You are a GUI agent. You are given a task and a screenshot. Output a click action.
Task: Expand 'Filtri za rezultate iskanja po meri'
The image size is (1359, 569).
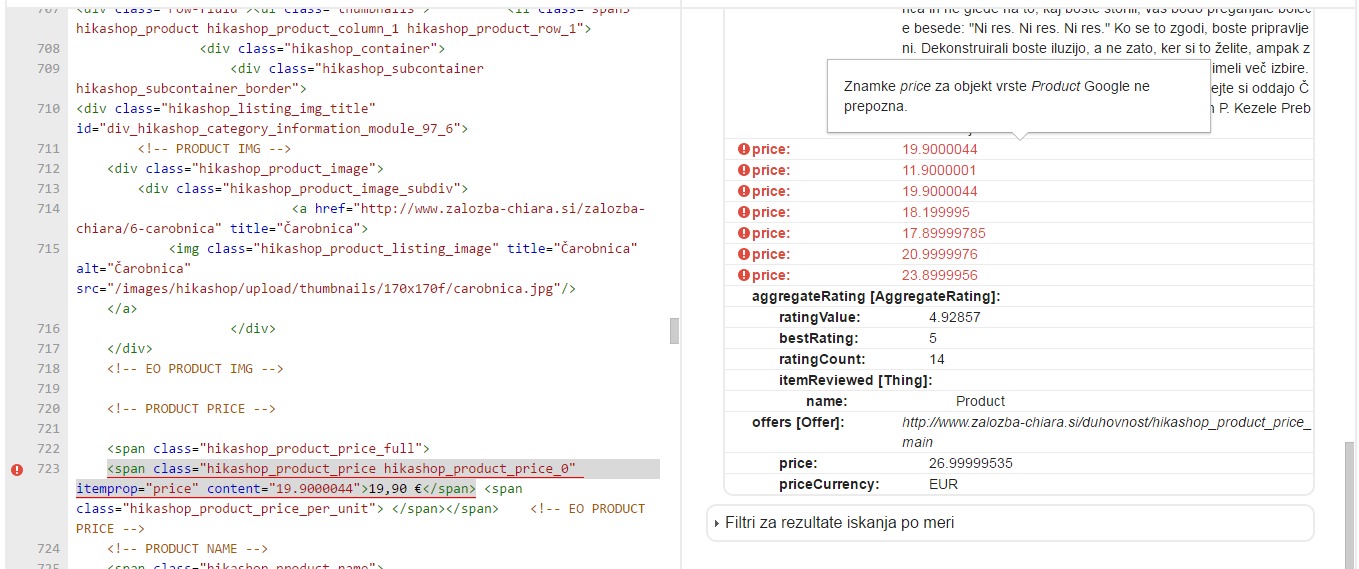(839, 523)
